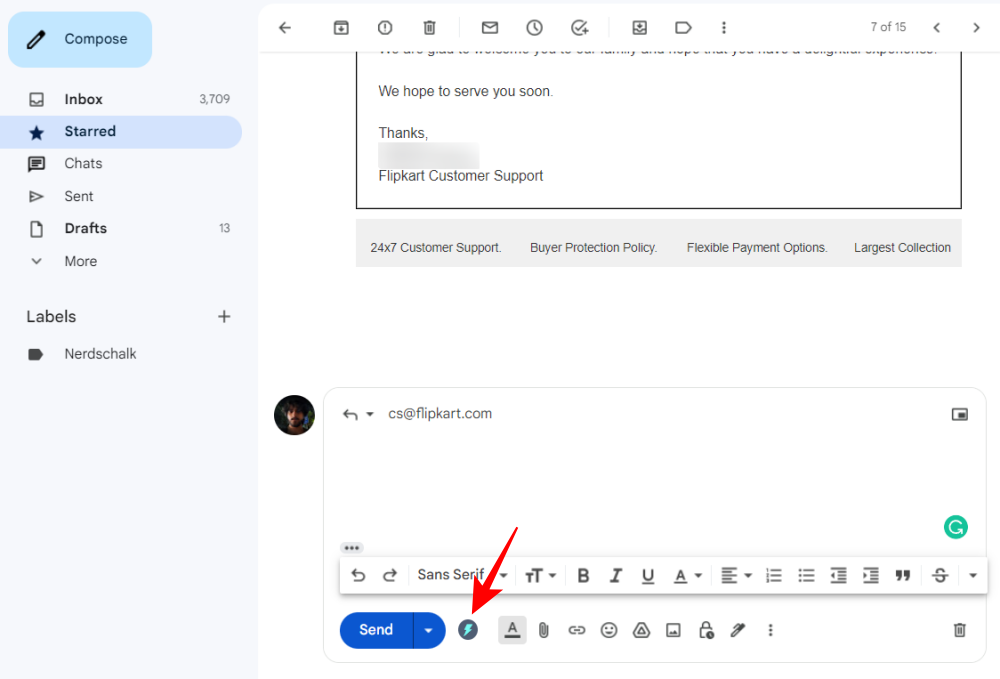Toggle bold formatting

[x=583, y=575]
